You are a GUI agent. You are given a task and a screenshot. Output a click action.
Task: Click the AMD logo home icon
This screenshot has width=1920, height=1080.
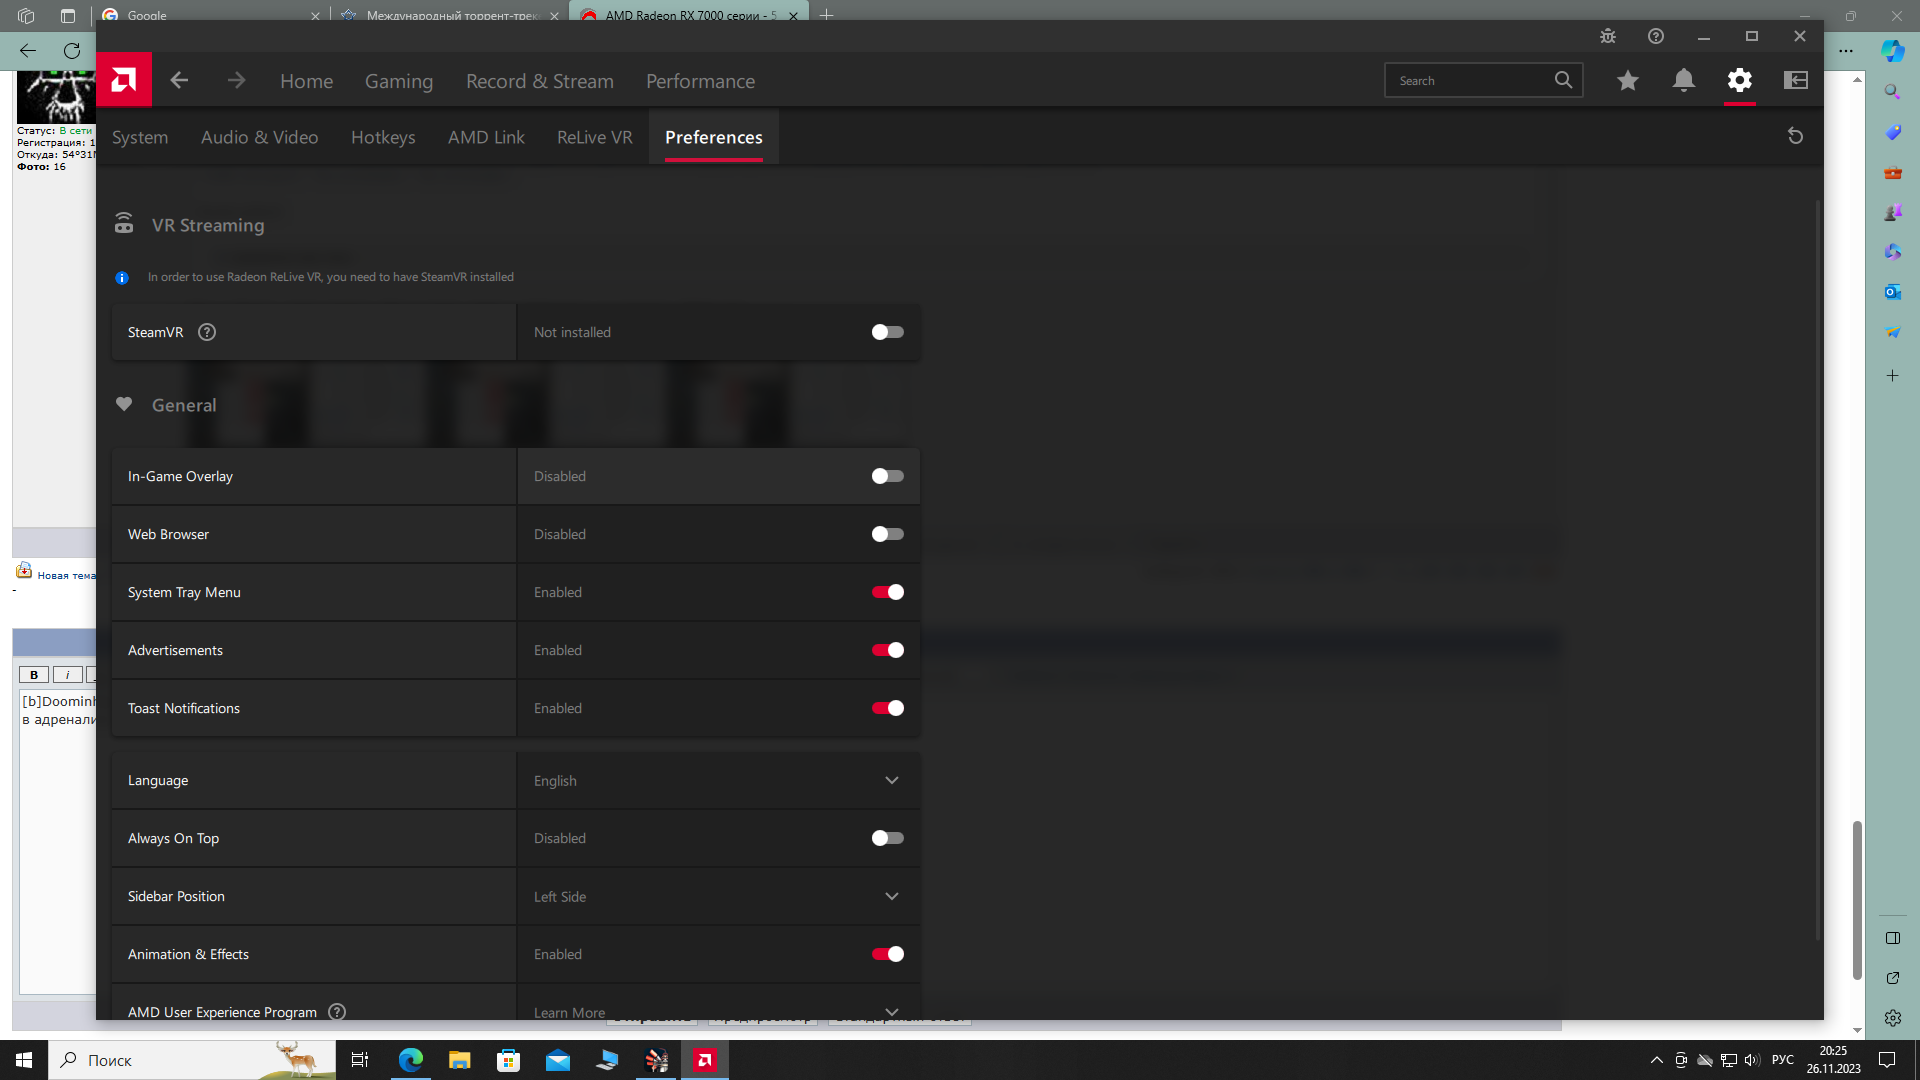124,80
